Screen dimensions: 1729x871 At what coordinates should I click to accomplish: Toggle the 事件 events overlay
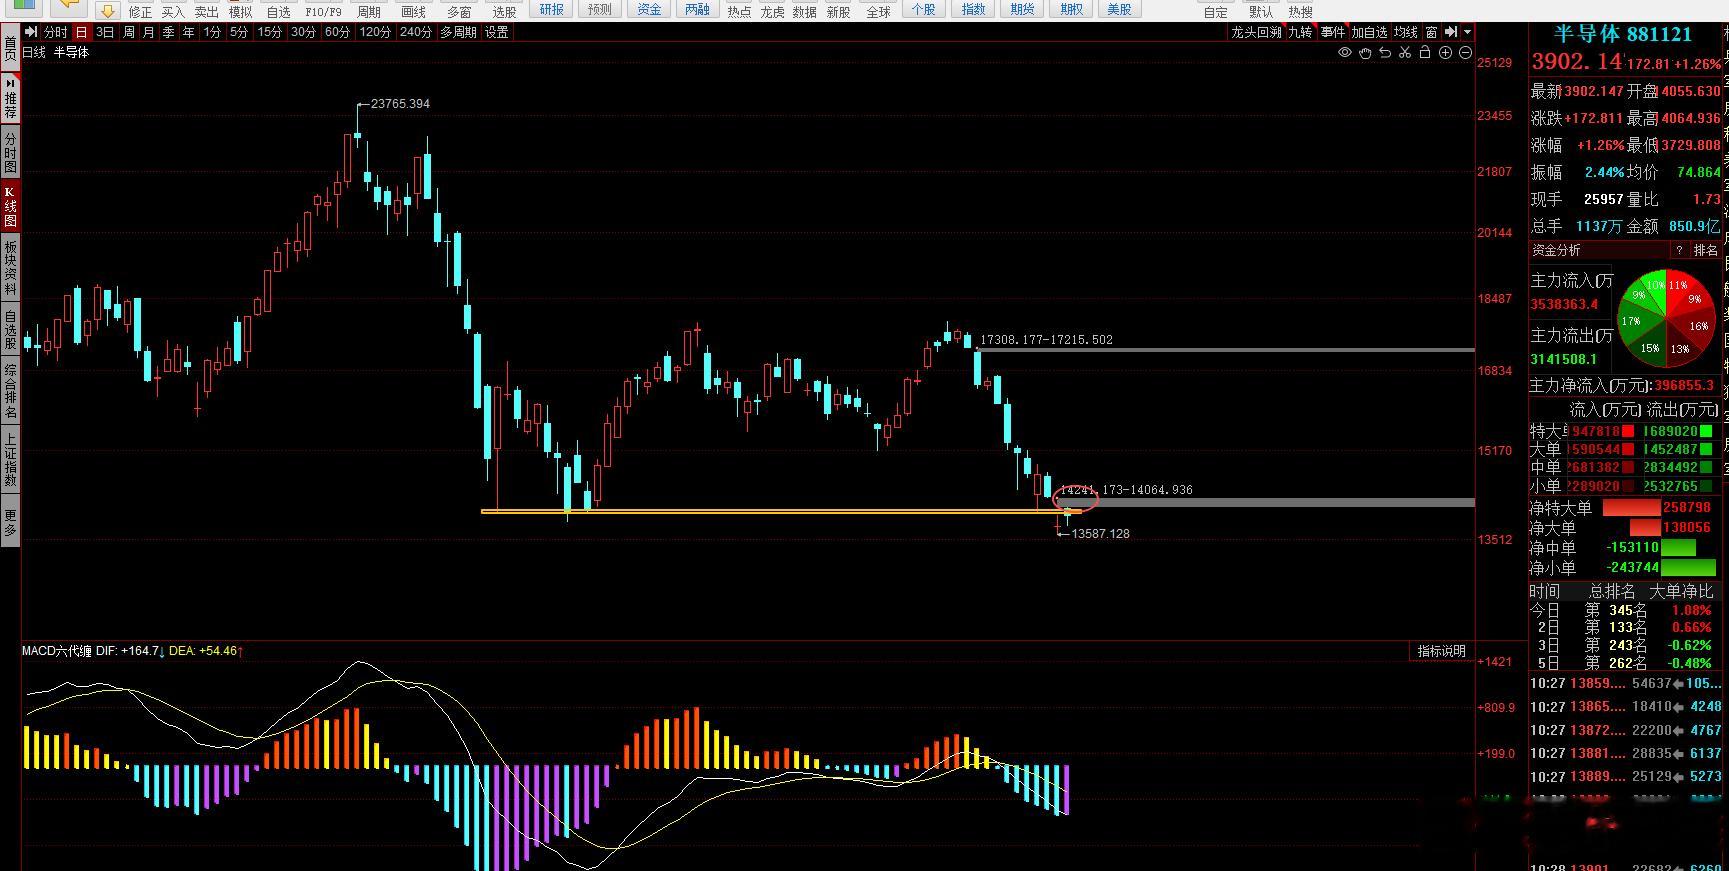pos(1333,32)
